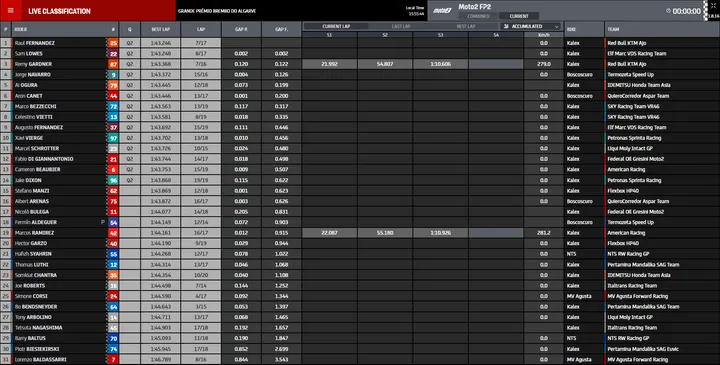Click the BEST LAP column header
This screenshot has width=720, height=365.
coord(161,29)
